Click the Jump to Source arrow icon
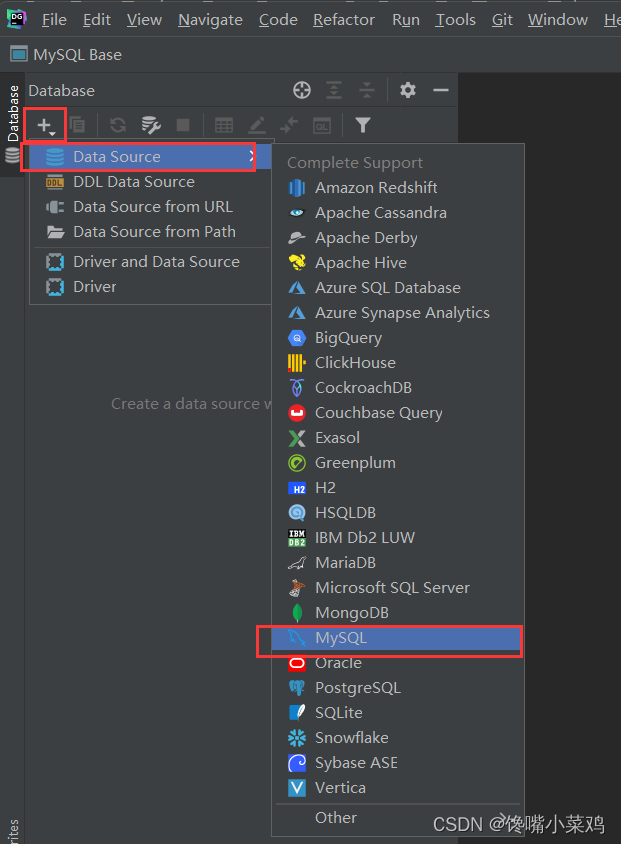 [289, 125]
